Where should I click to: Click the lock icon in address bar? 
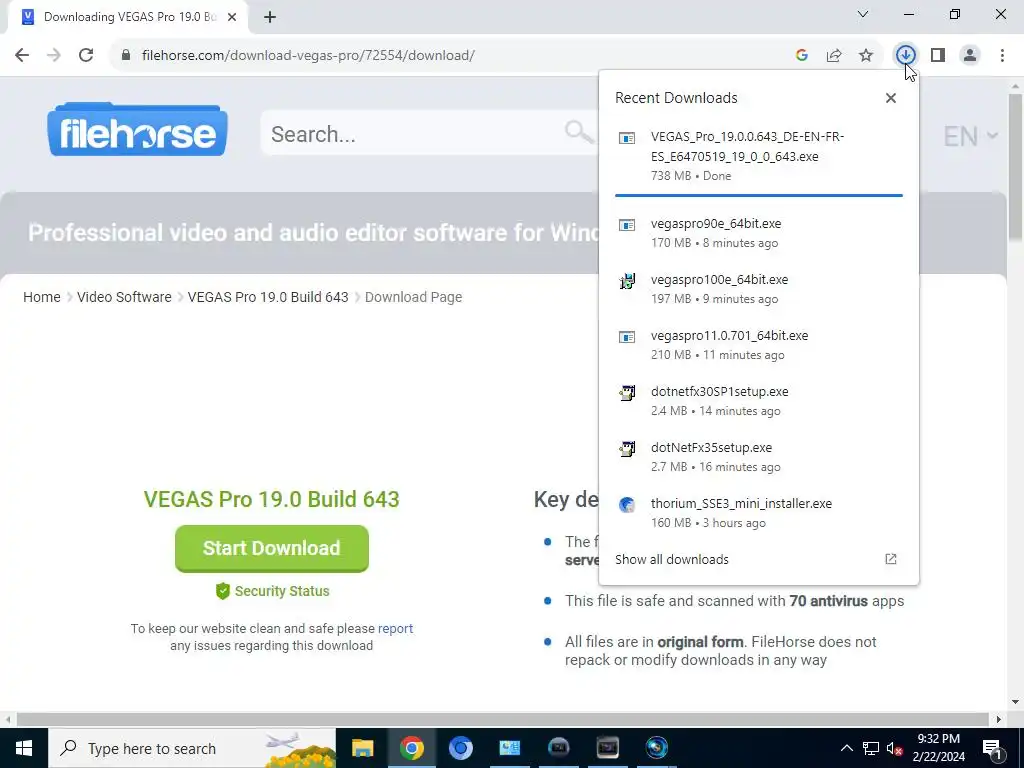coord(126,55)
